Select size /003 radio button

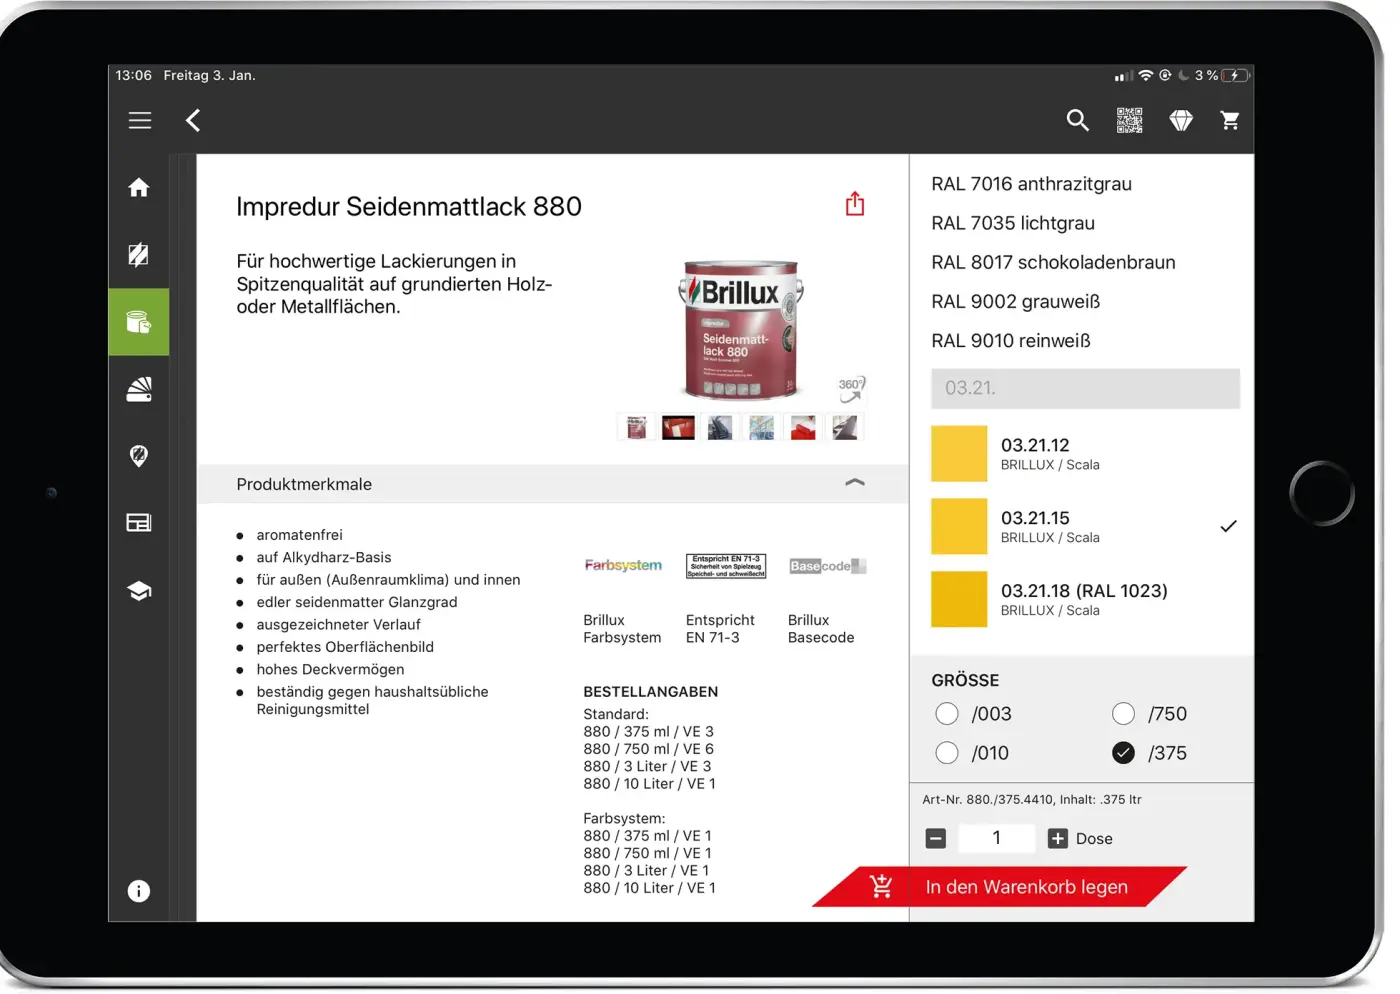point(947,714)
